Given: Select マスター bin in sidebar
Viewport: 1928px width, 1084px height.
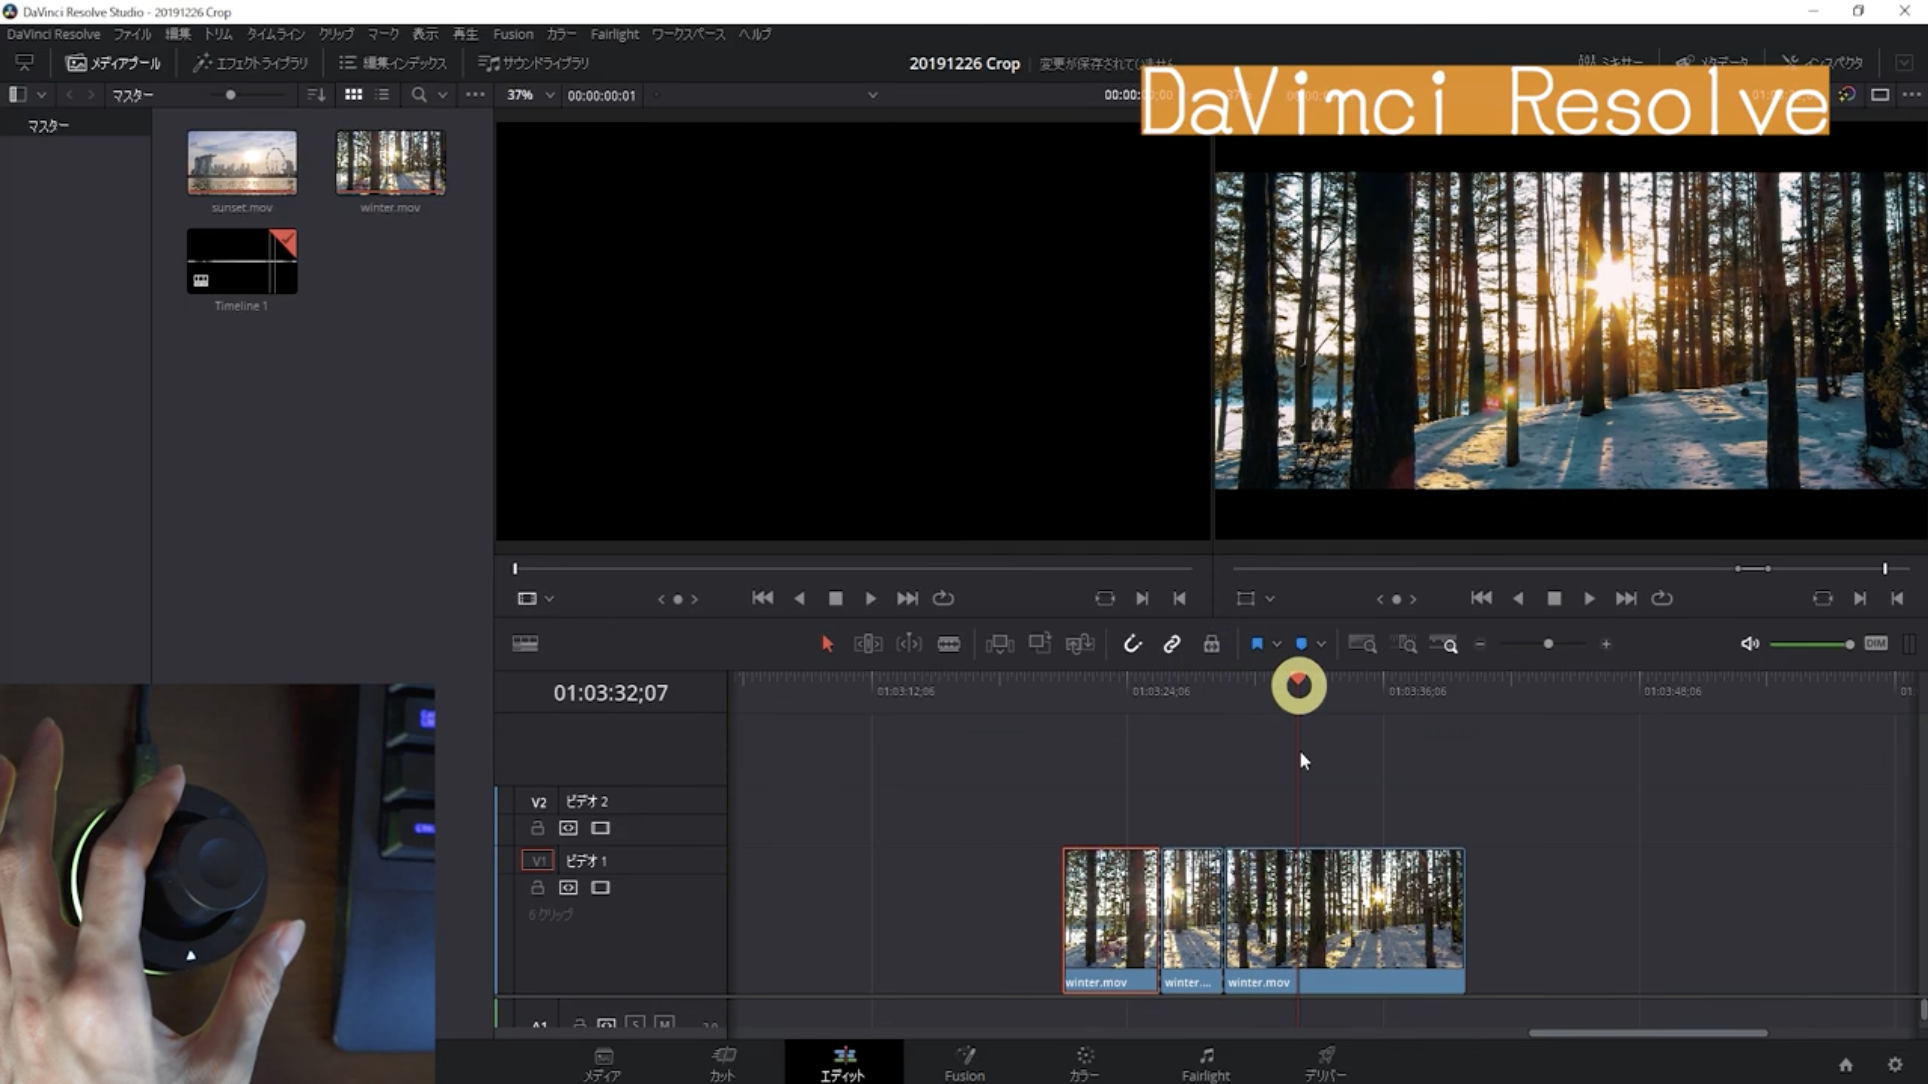Looking at the screenshot, I should [48, 126].
